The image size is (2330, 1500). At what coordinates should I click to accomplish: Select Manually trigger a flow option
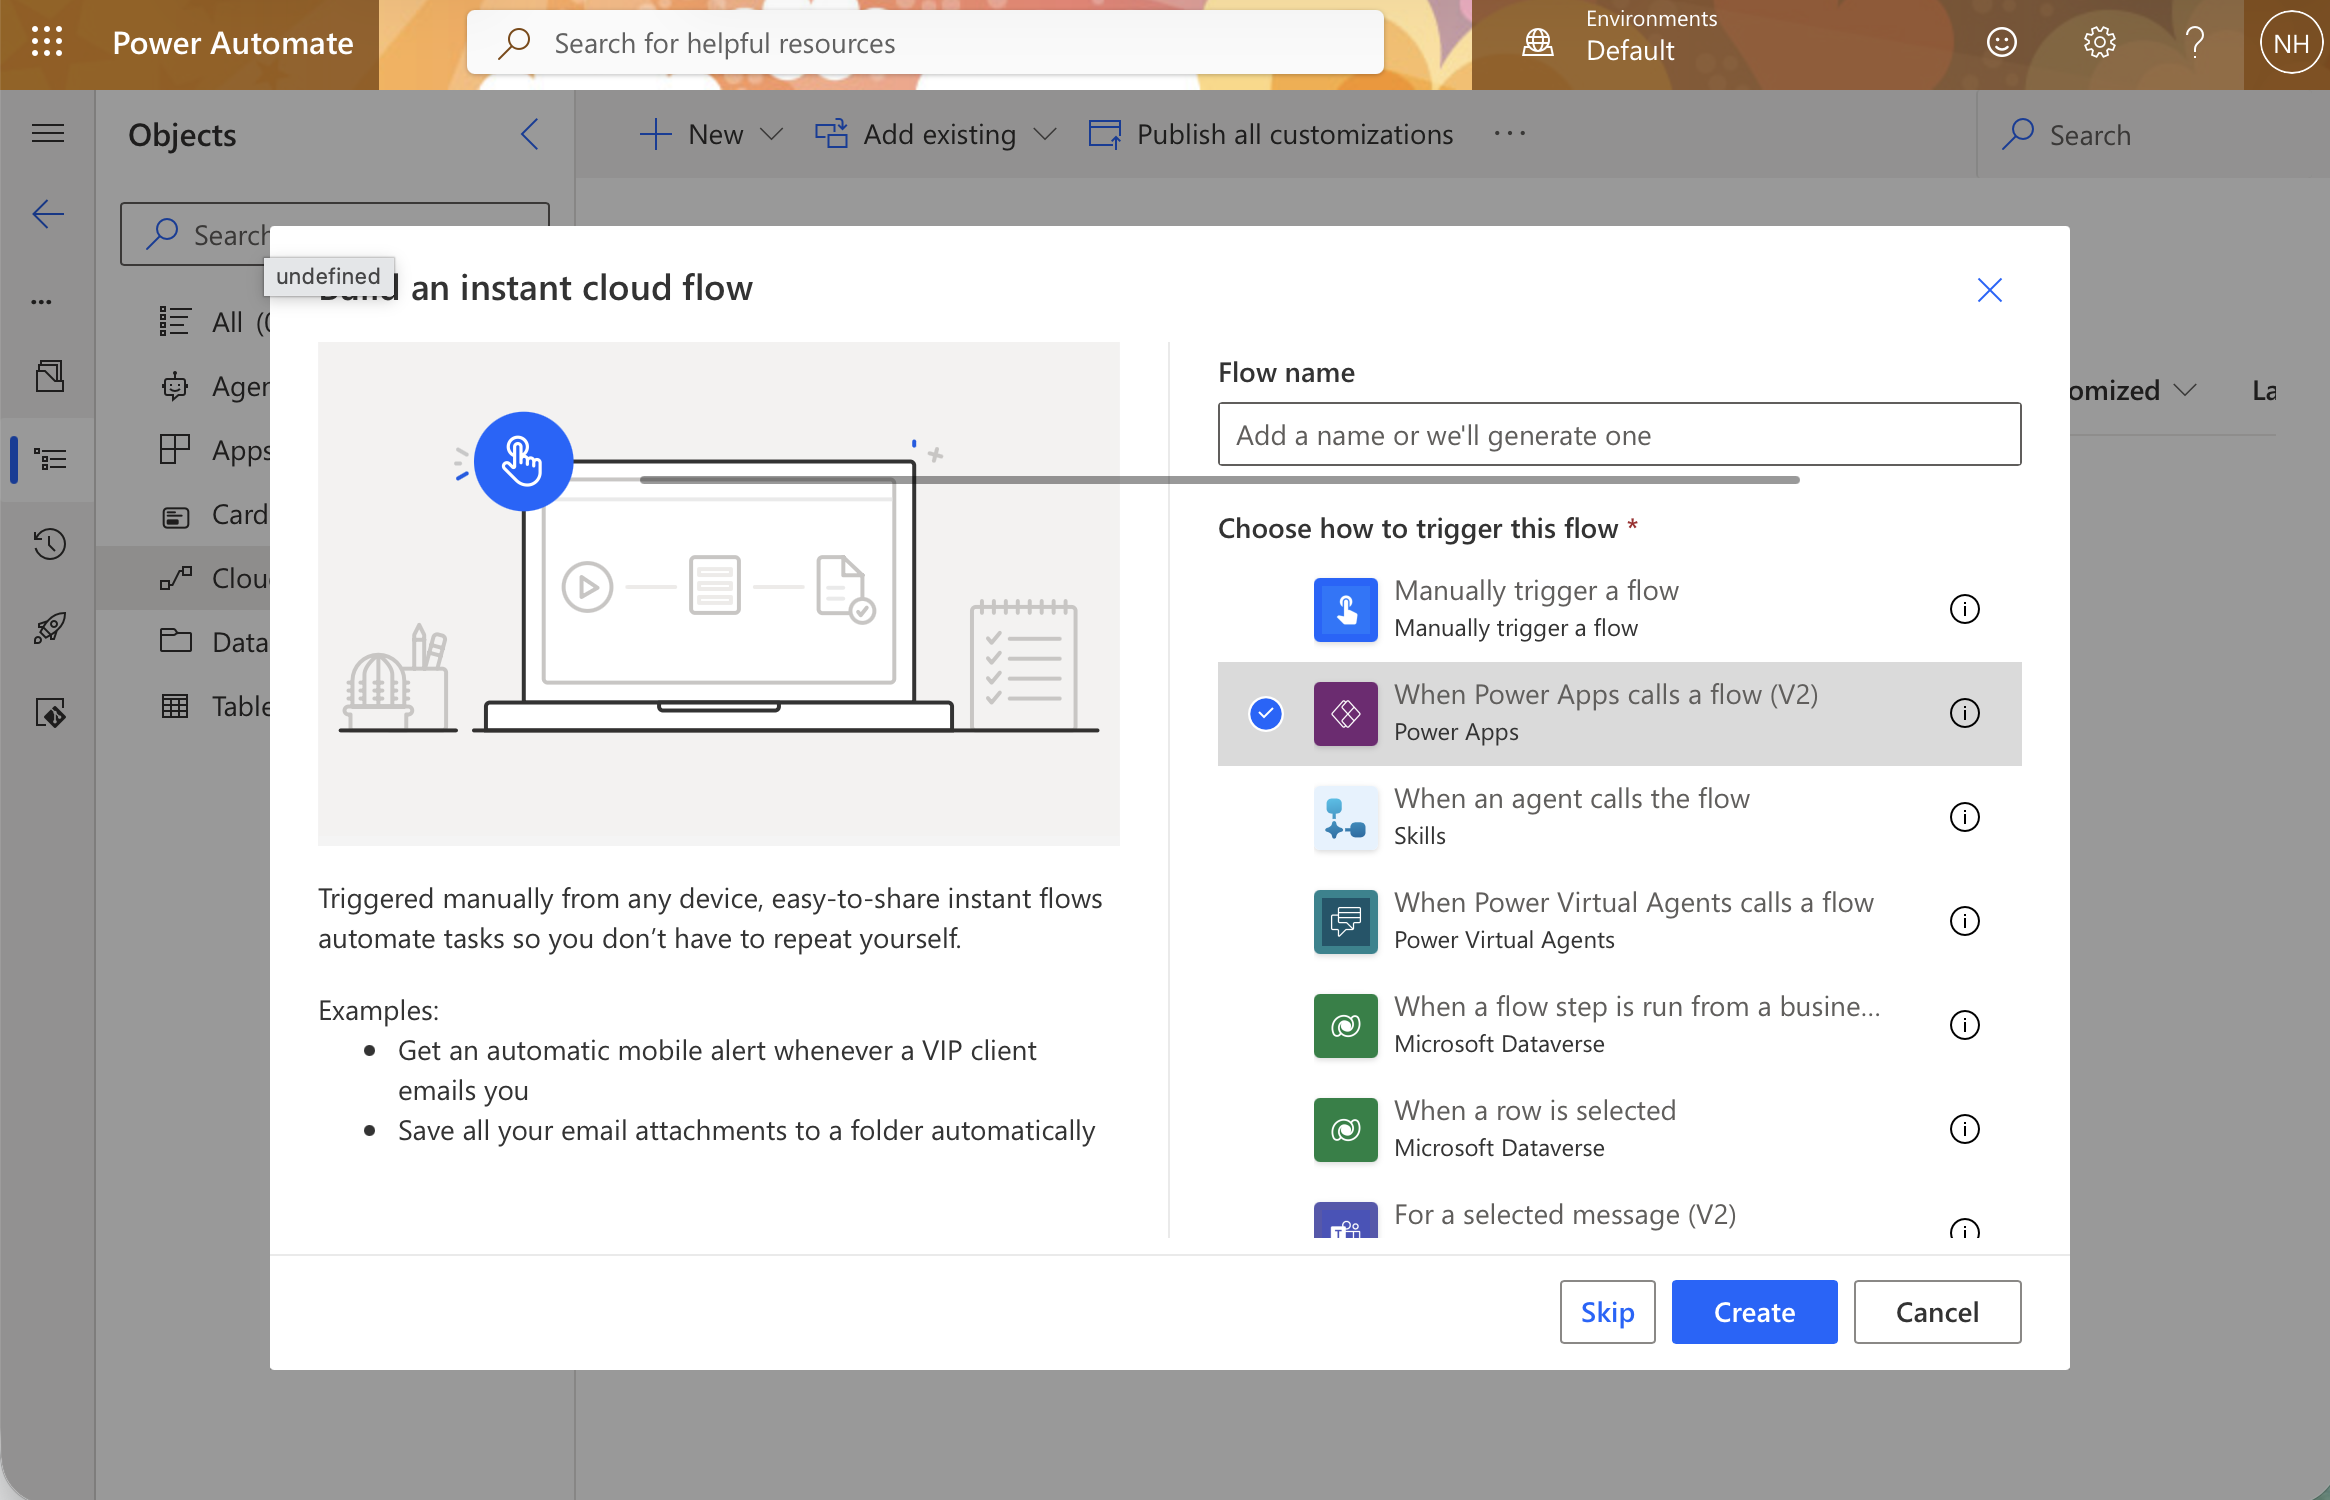pyautogui.click(x=1619, y=609)
